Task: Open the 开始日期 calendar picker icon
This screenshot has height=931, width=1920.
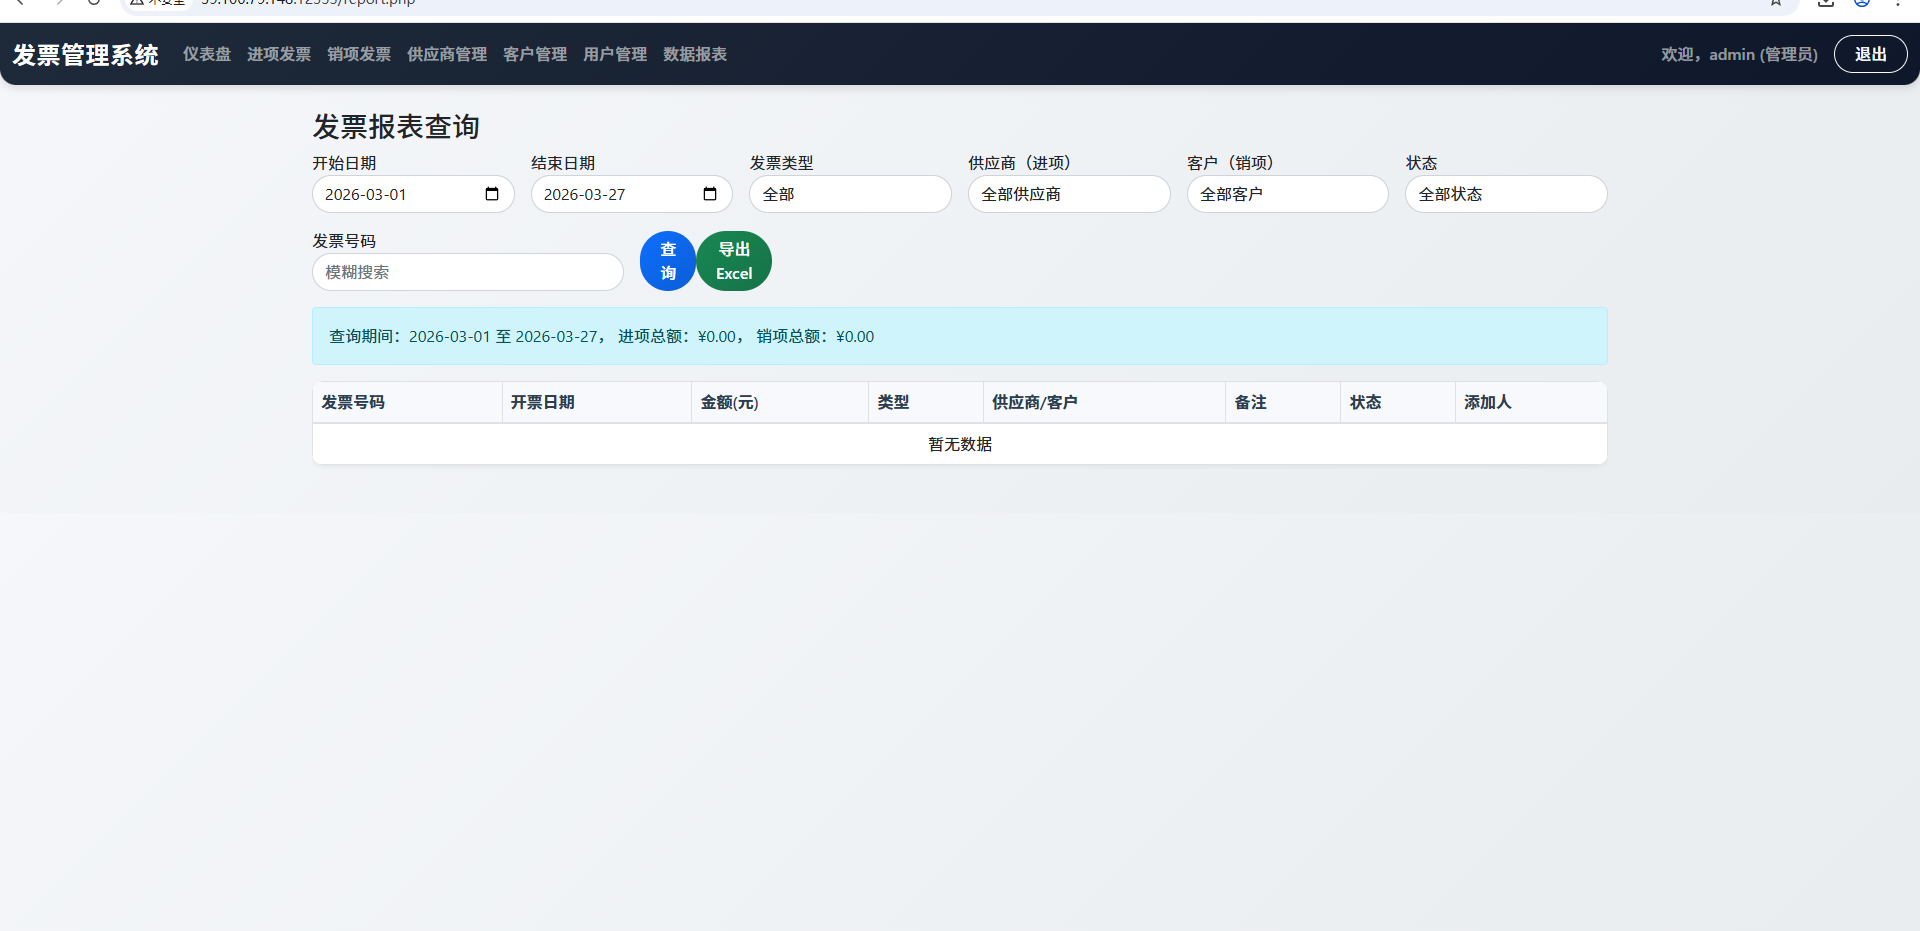Action: 492,194
